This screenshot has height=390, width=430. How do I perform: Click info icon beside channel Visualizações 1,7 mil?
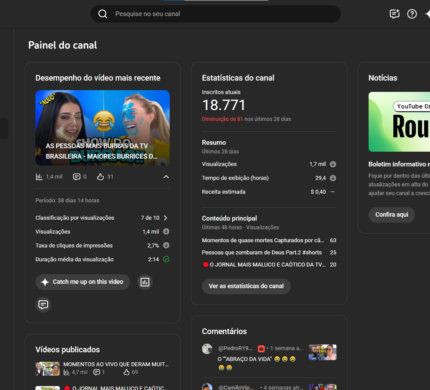tap(333, 164)
